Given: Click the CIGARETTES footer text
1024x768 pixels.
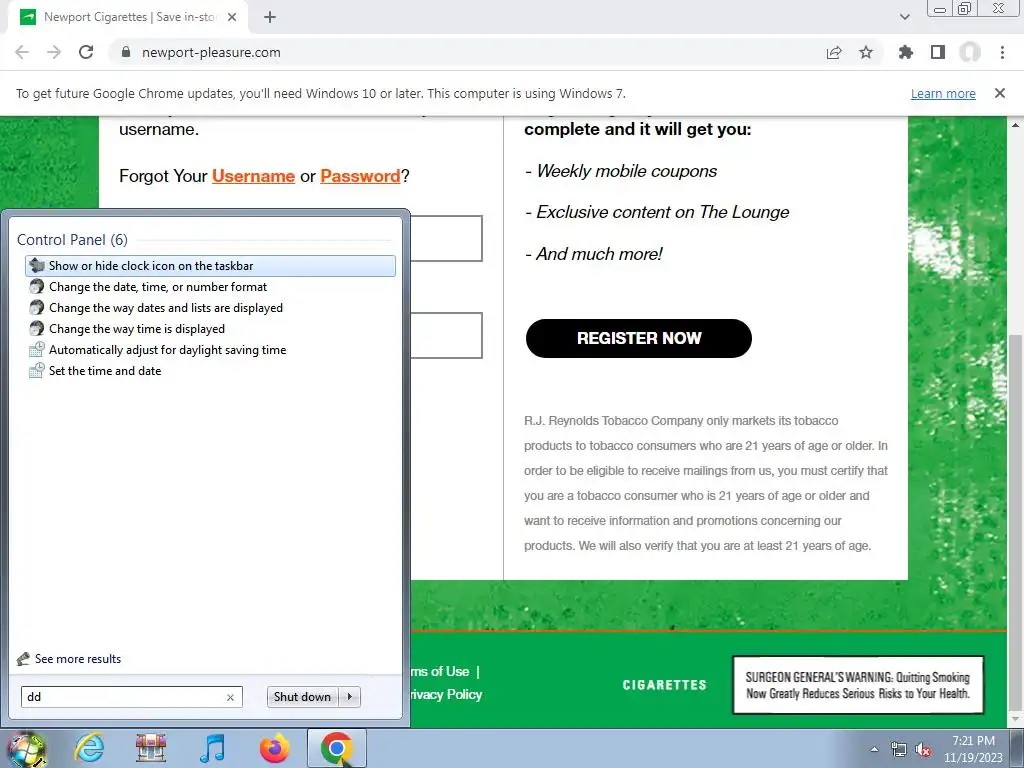Looking at the screenshot, I should tap(664, 685).
